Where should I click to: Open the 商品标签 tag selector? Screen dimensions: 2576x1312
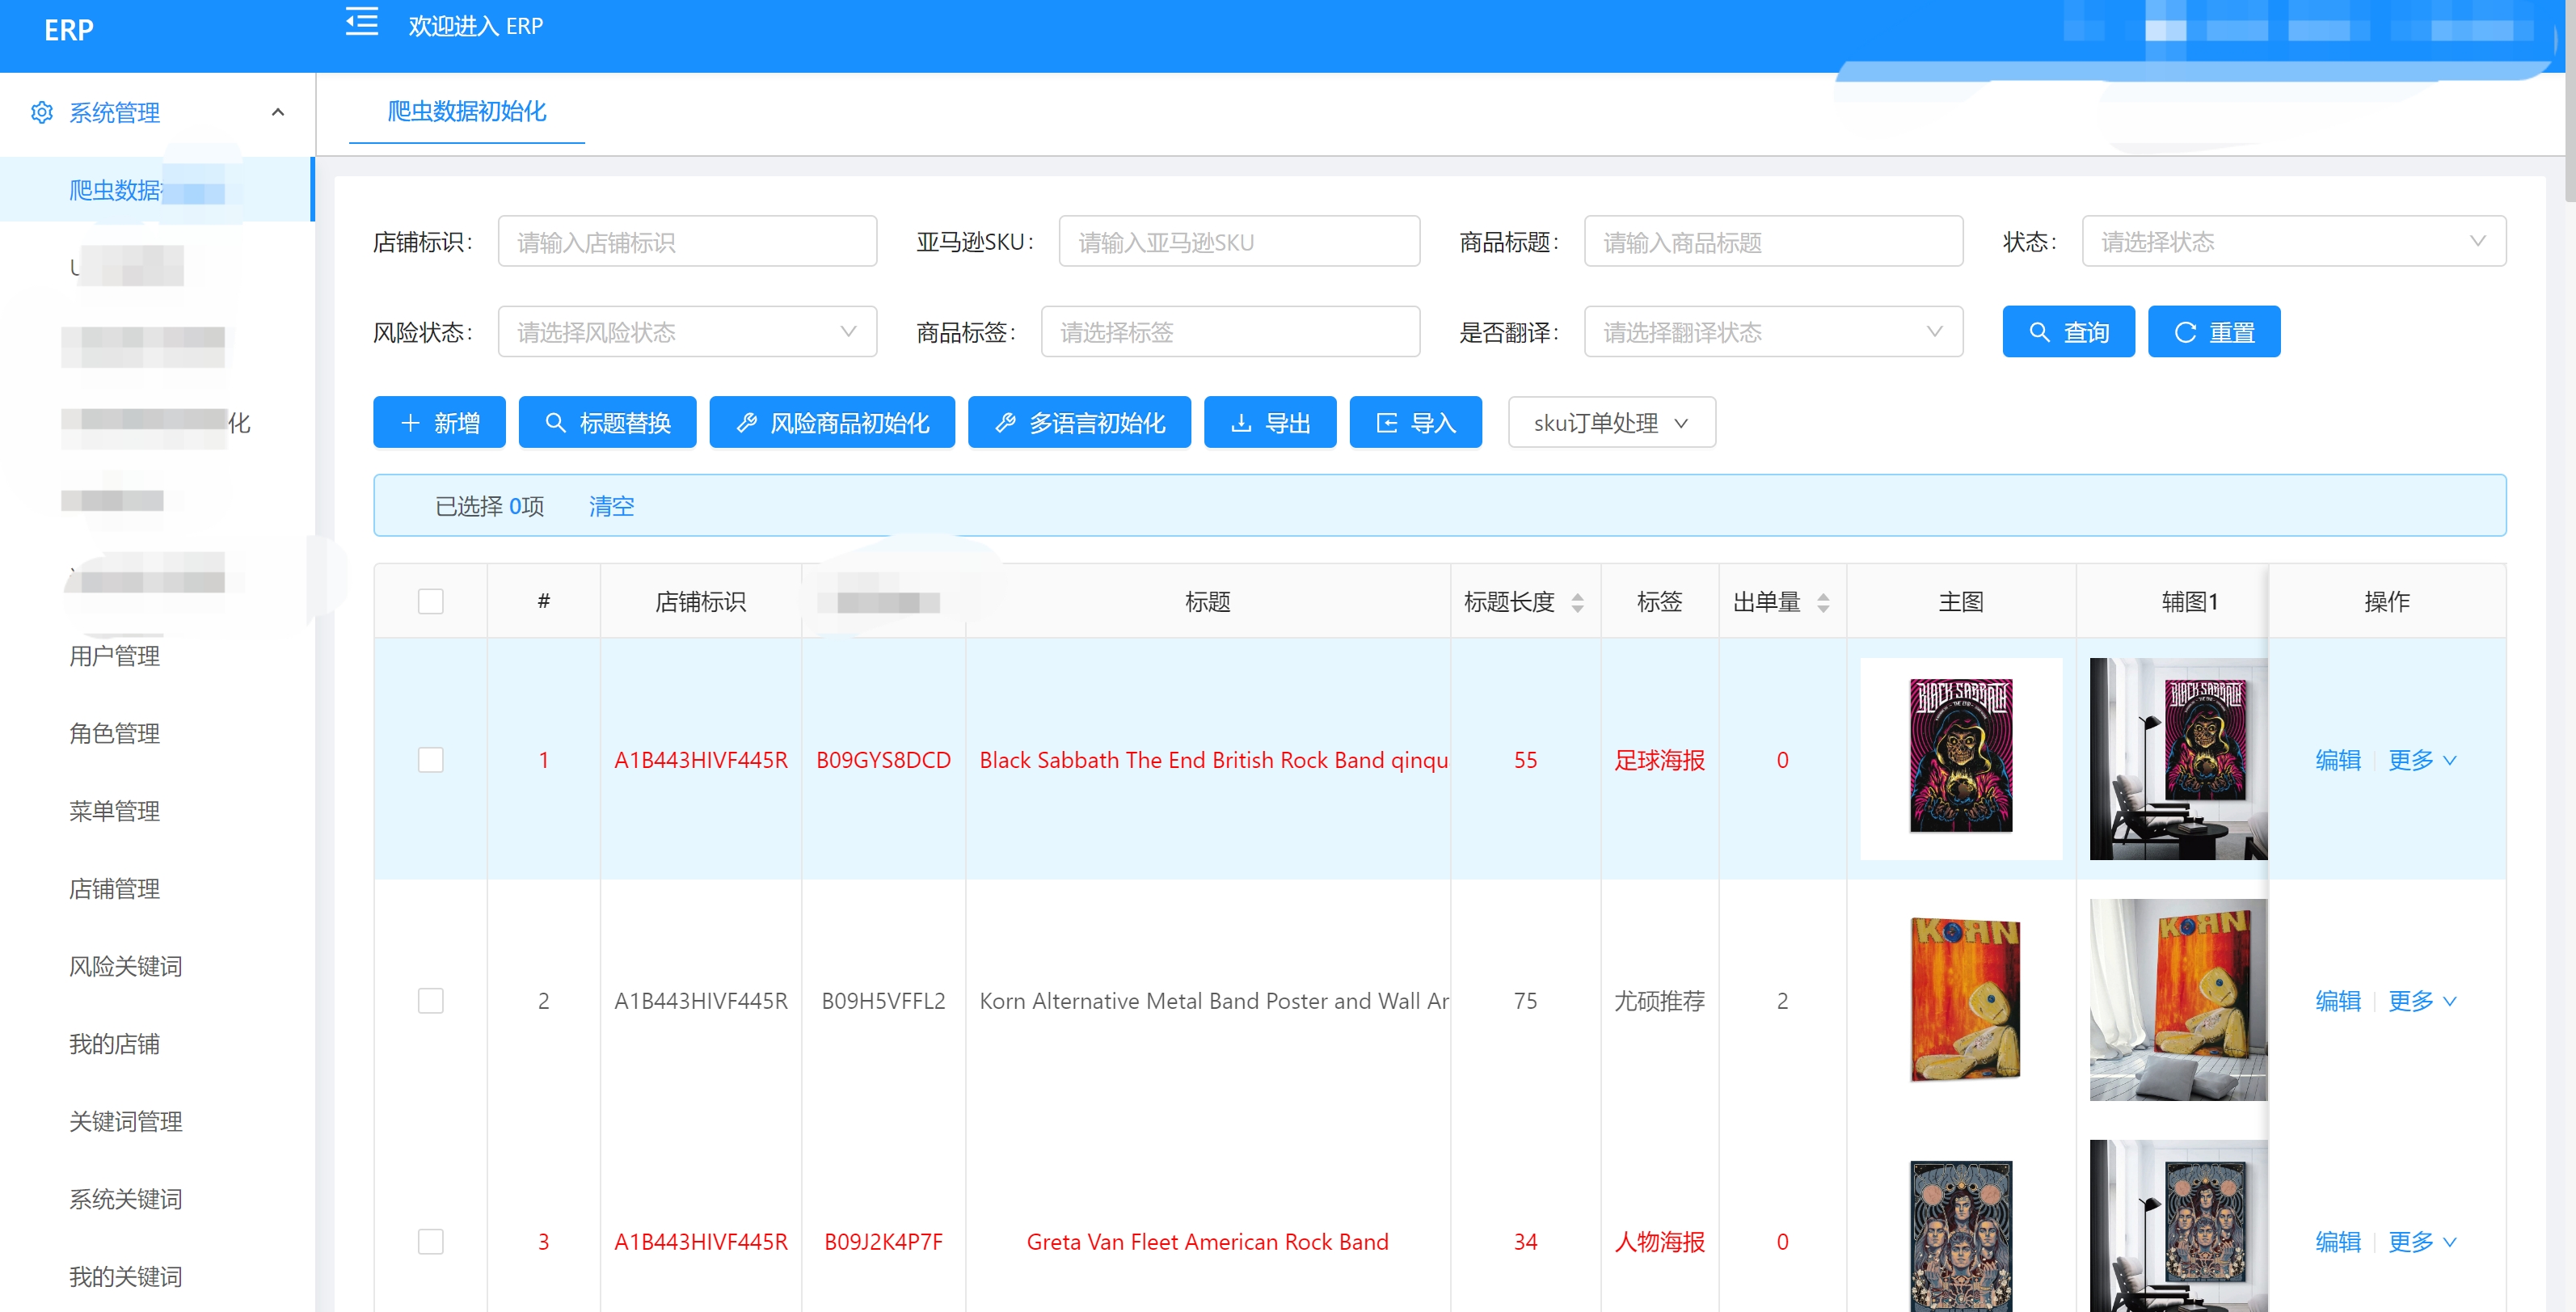pyautogui.click(x=1230, y=331)
